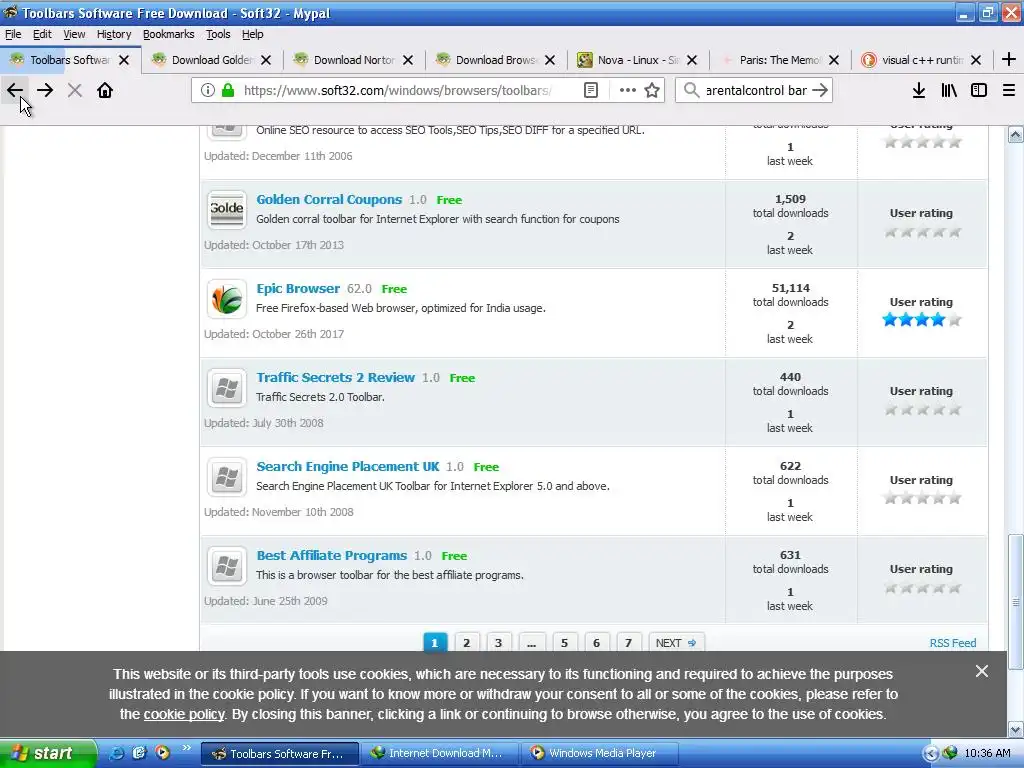The image size is (1024, 768).
Task: Open the Edit menu
Action: tap(42, 34)
